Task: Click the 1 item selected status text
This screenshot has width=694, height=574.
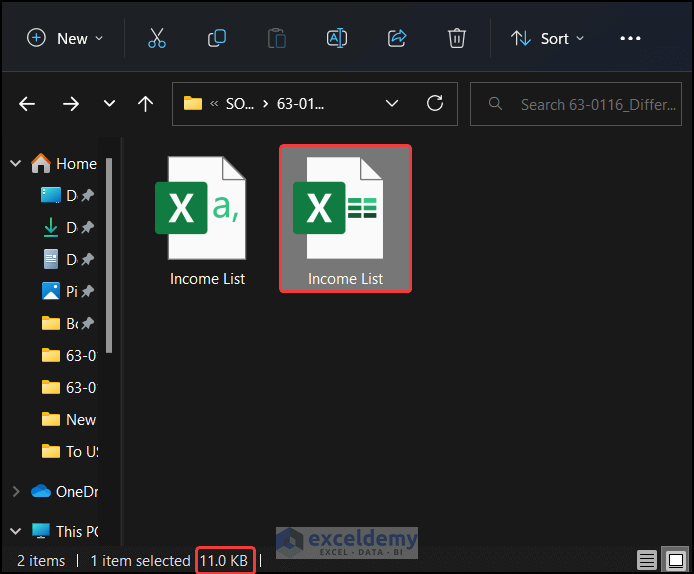Action: tap(140, 561)
